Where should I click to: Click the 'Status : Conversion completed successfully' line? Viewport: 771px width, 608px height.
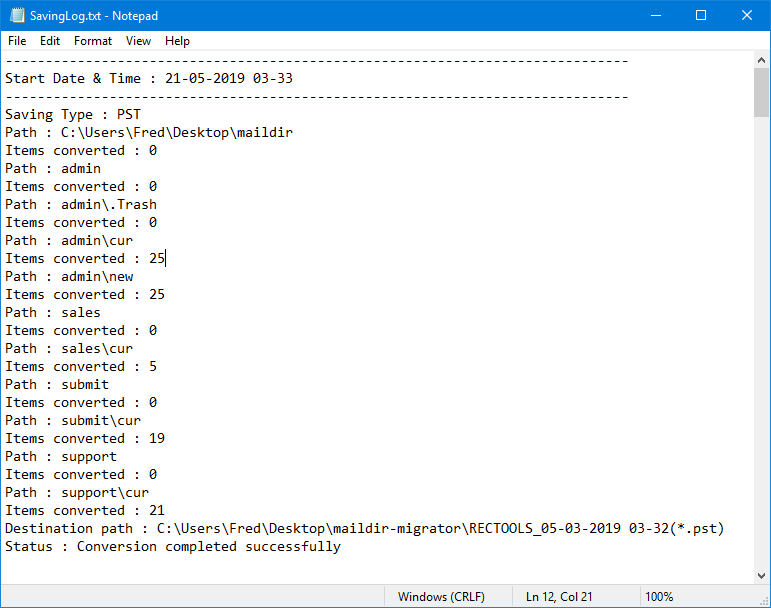pos(173,547)
